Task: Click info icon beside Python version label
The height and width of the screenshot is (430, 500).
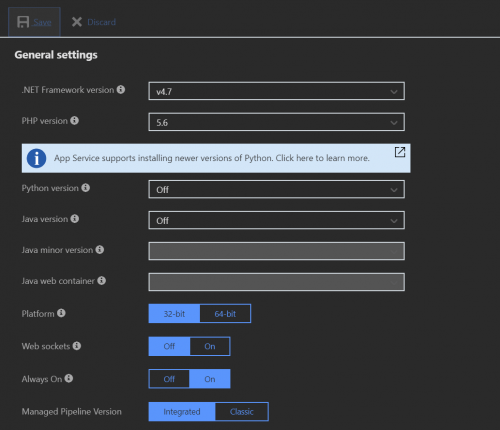Action: pyautogui.click(x=86, y=188)
